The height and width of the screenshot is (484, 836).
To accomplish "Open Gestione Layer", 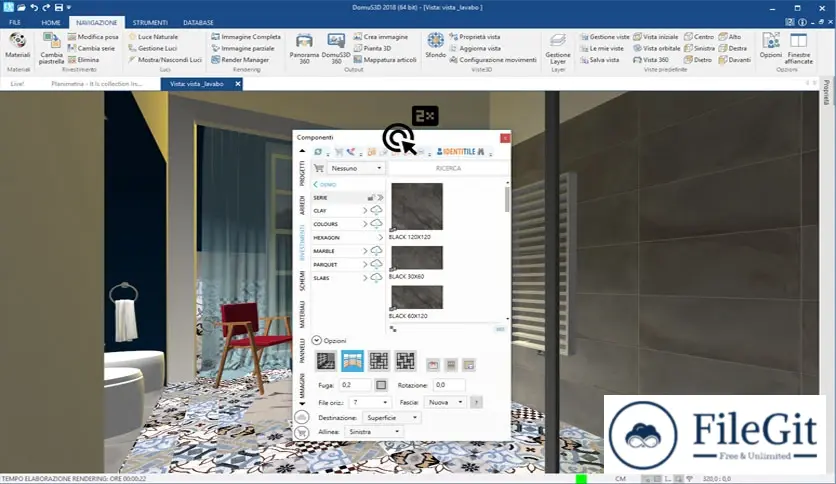I will (x=558, y=48).
